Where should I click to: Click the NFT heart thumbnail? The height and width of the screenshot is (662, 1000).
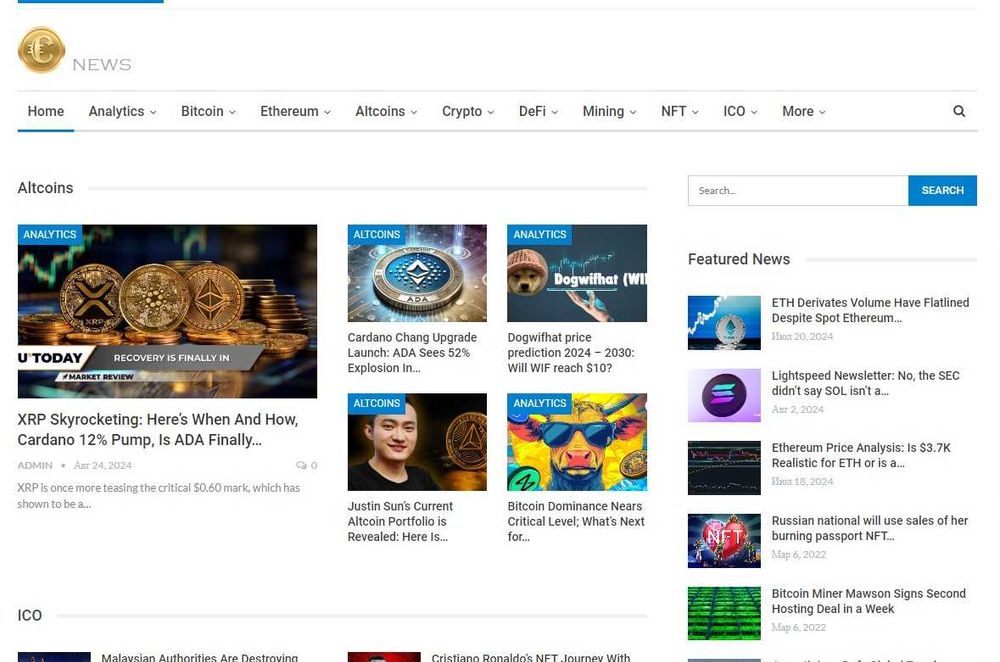[x=724, y=541]
